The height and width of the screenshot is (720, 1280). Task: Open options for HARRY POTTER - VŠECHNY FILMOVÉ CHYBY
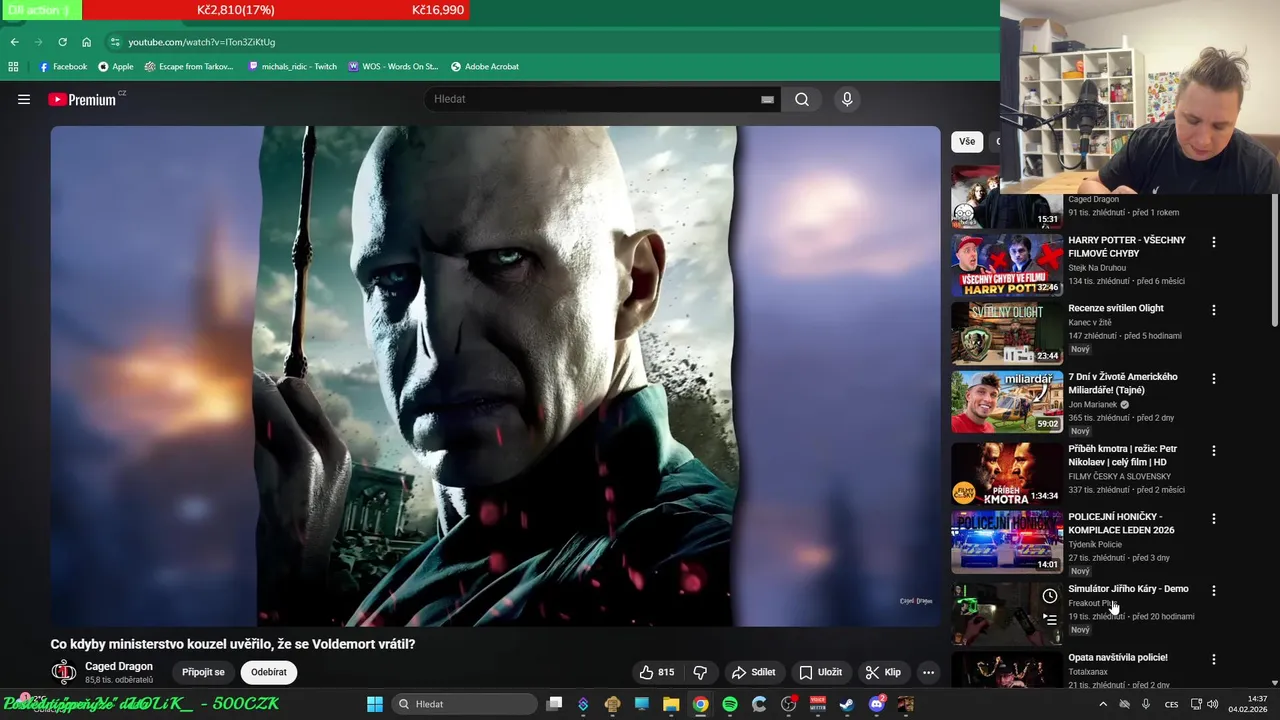tap(1214, 242)
